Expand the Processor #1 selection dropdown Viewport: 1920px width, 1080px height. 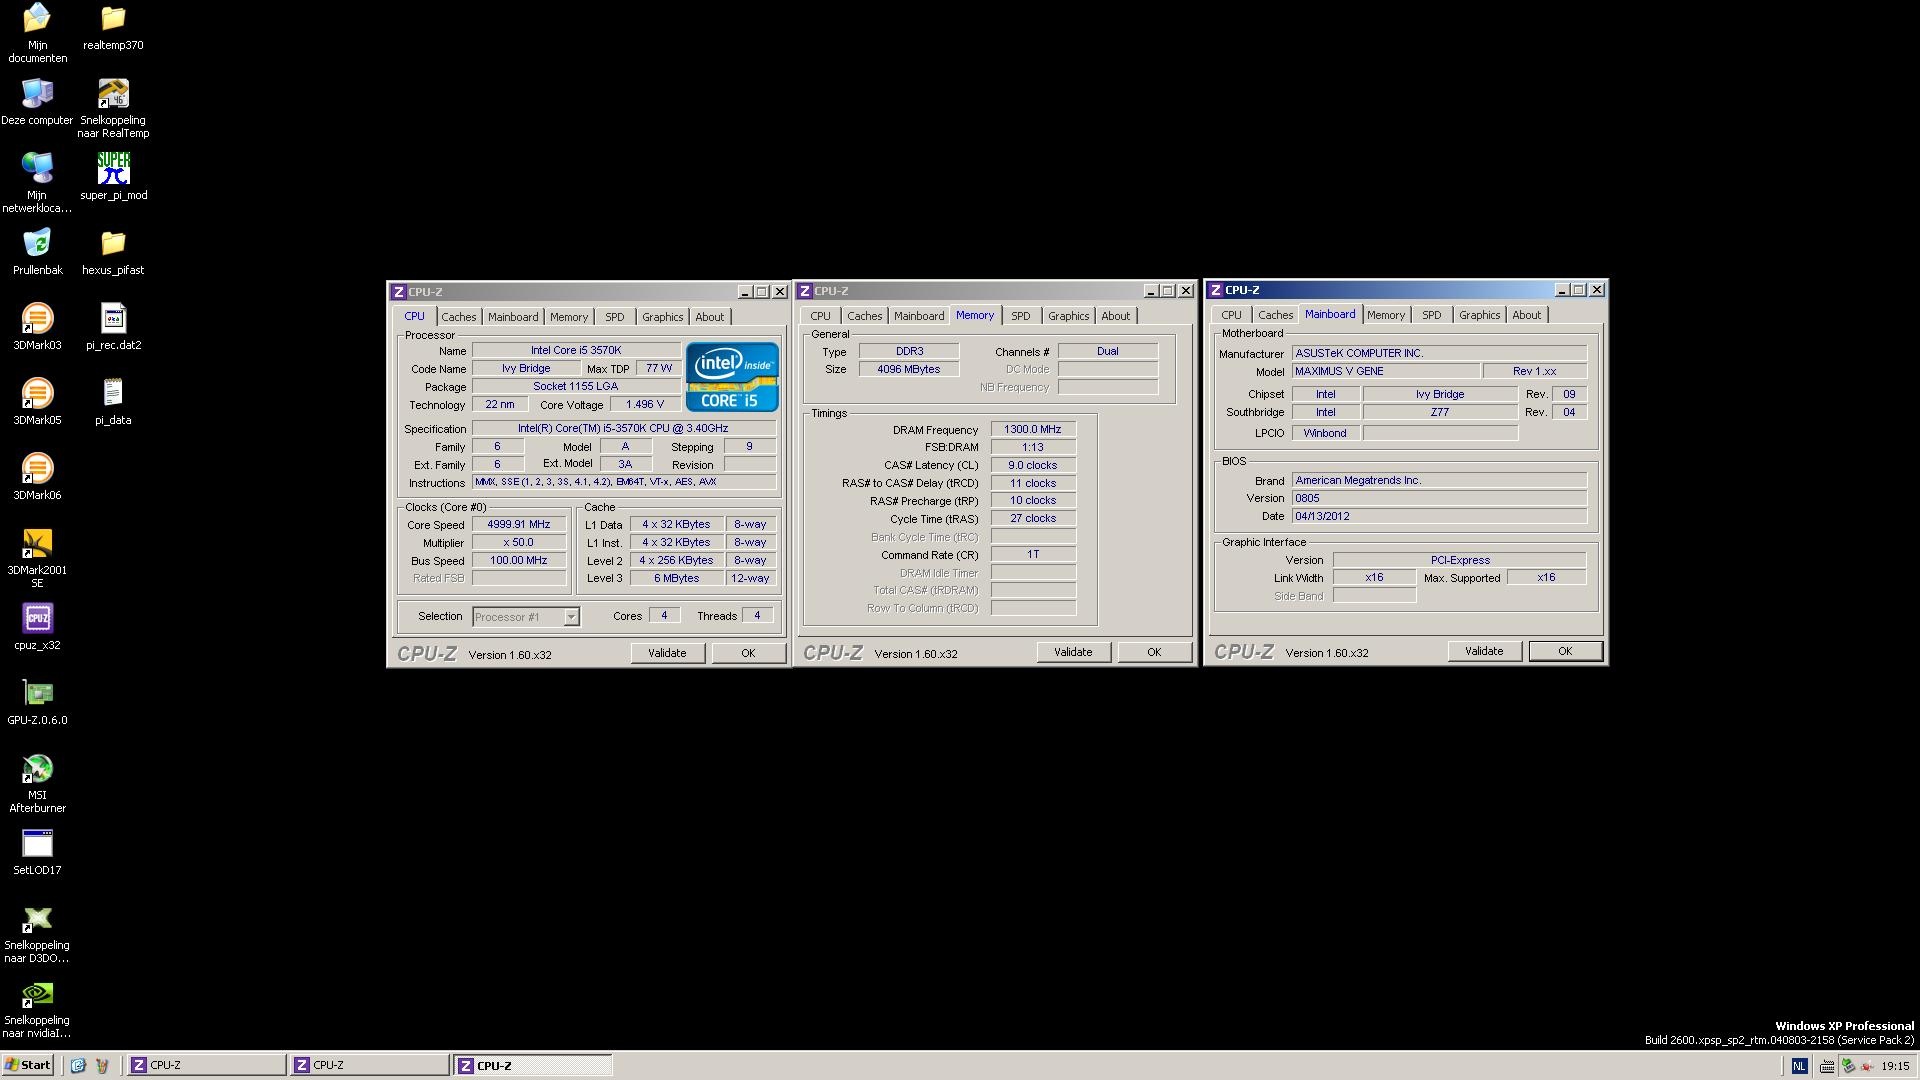coord(571,617)
